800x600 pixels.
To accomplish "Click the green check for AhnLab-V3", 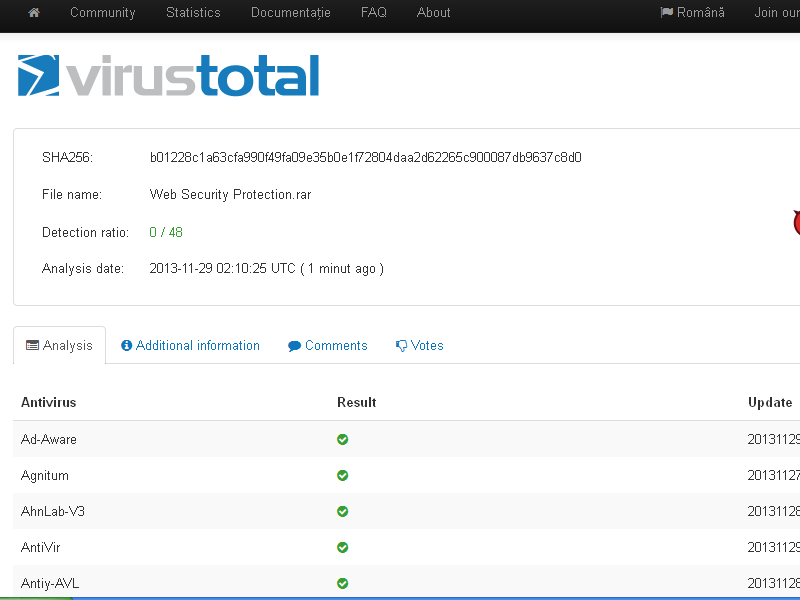I will click(x=342, y=511).
